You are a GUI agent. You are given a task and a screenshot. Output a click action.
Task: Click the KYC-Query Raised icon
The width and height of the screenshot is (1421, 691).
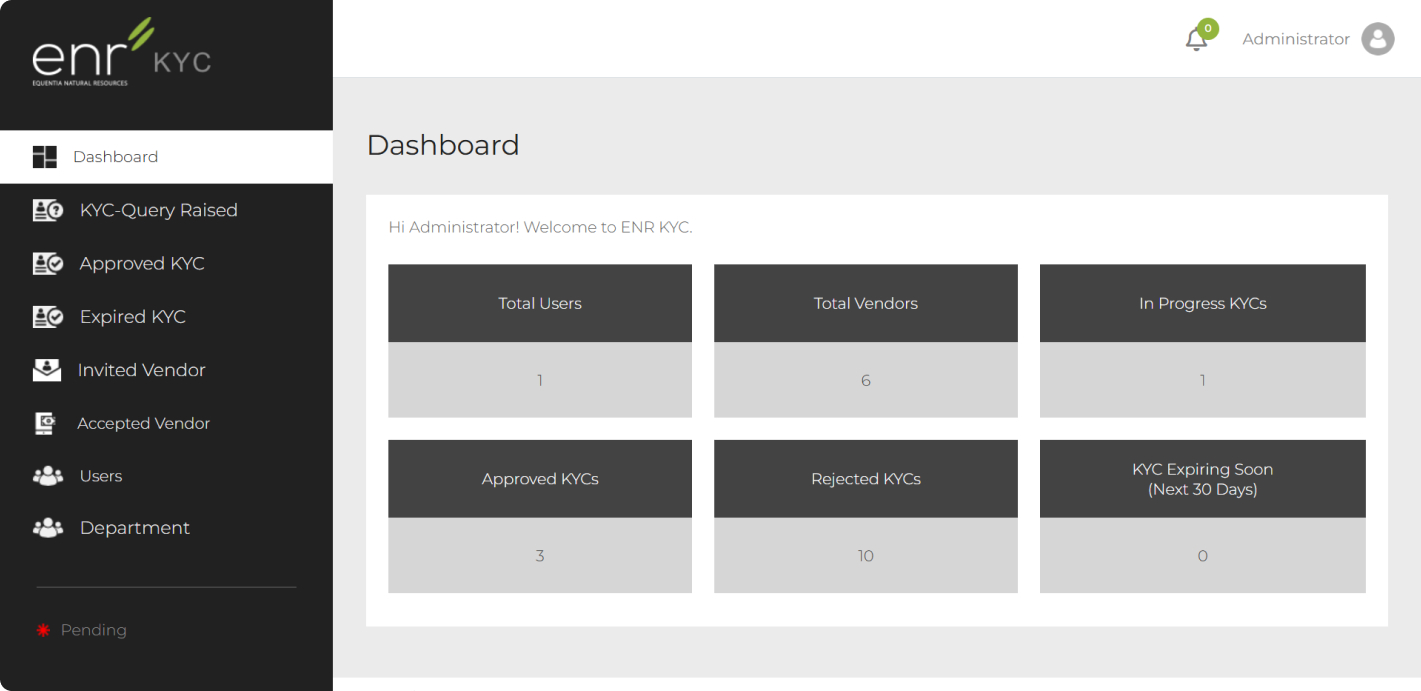tap(47, 210)
